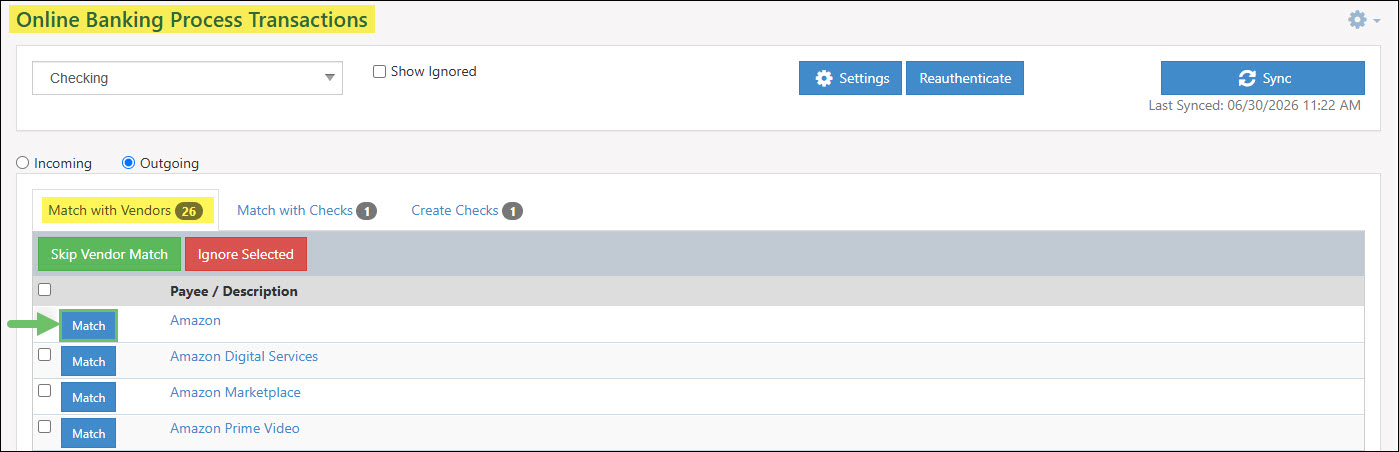
Task: Click the red Ignore Selected button
Action: [x=245, y=254]
